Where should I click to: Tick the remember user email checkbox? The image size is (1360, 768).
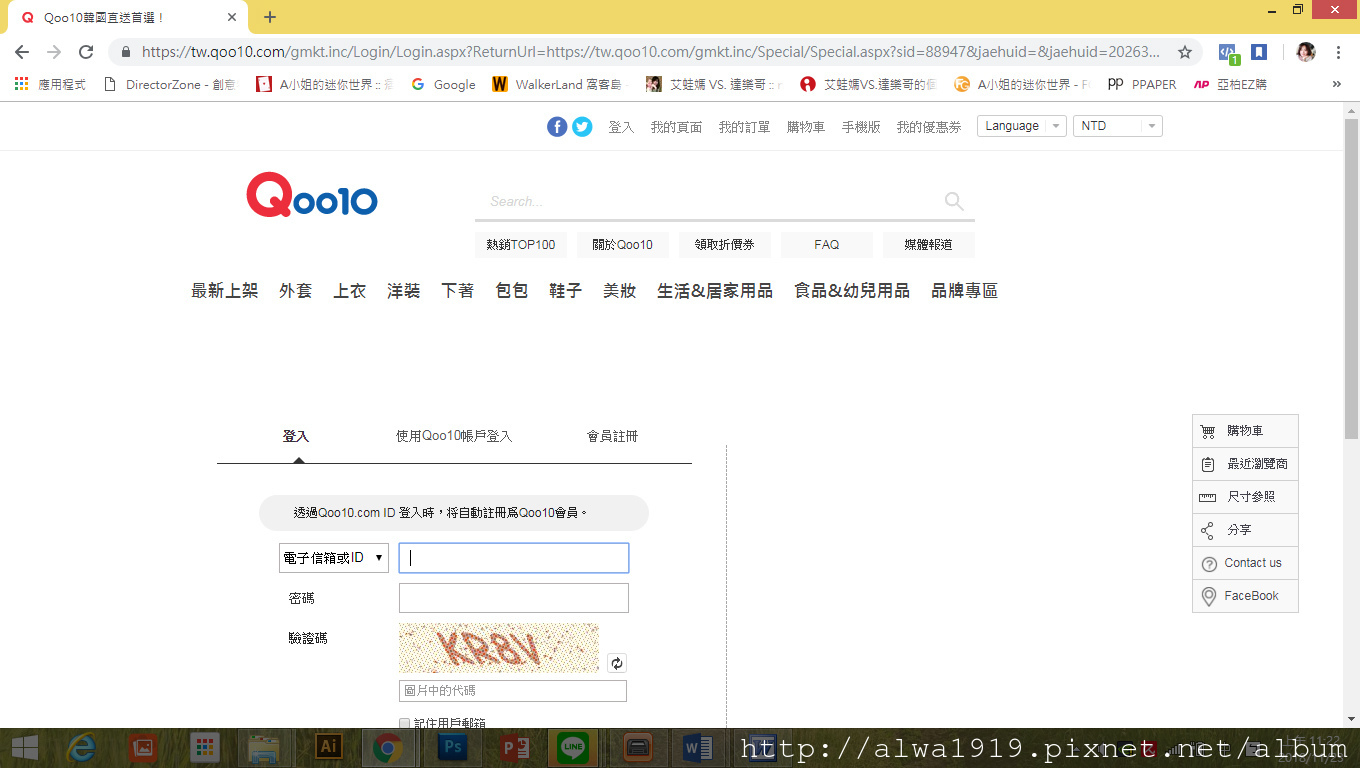[x=404, y=723]
